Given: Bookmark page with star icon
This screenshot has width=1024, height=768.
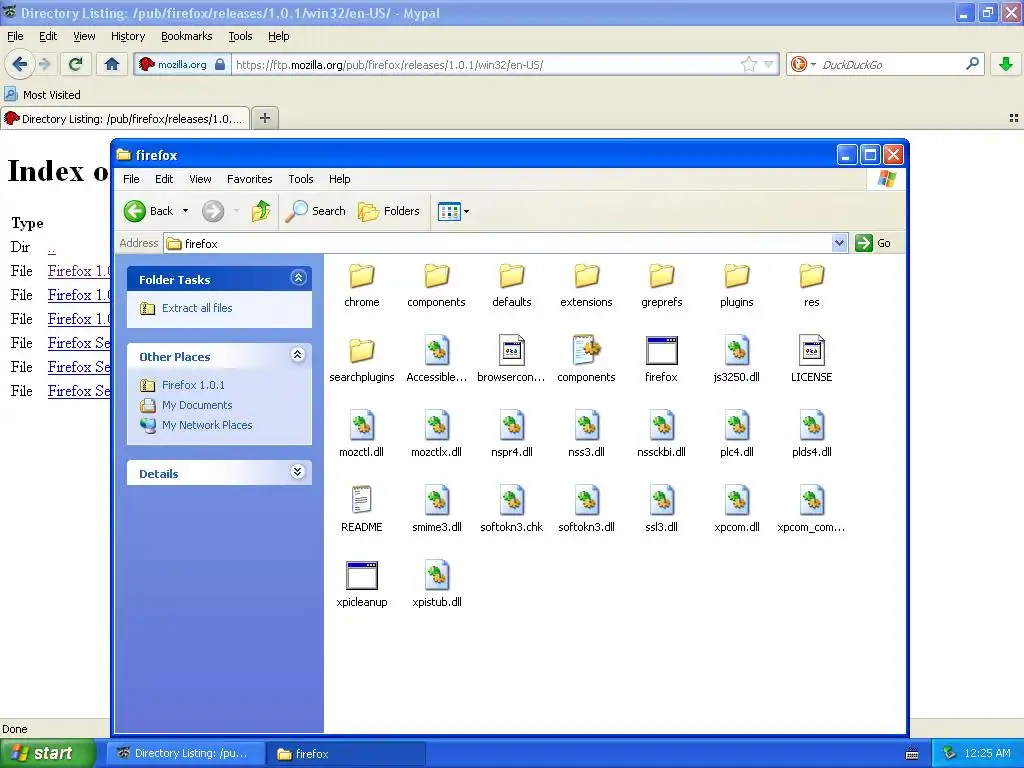Looking at the screenshot, I should 748,64.
